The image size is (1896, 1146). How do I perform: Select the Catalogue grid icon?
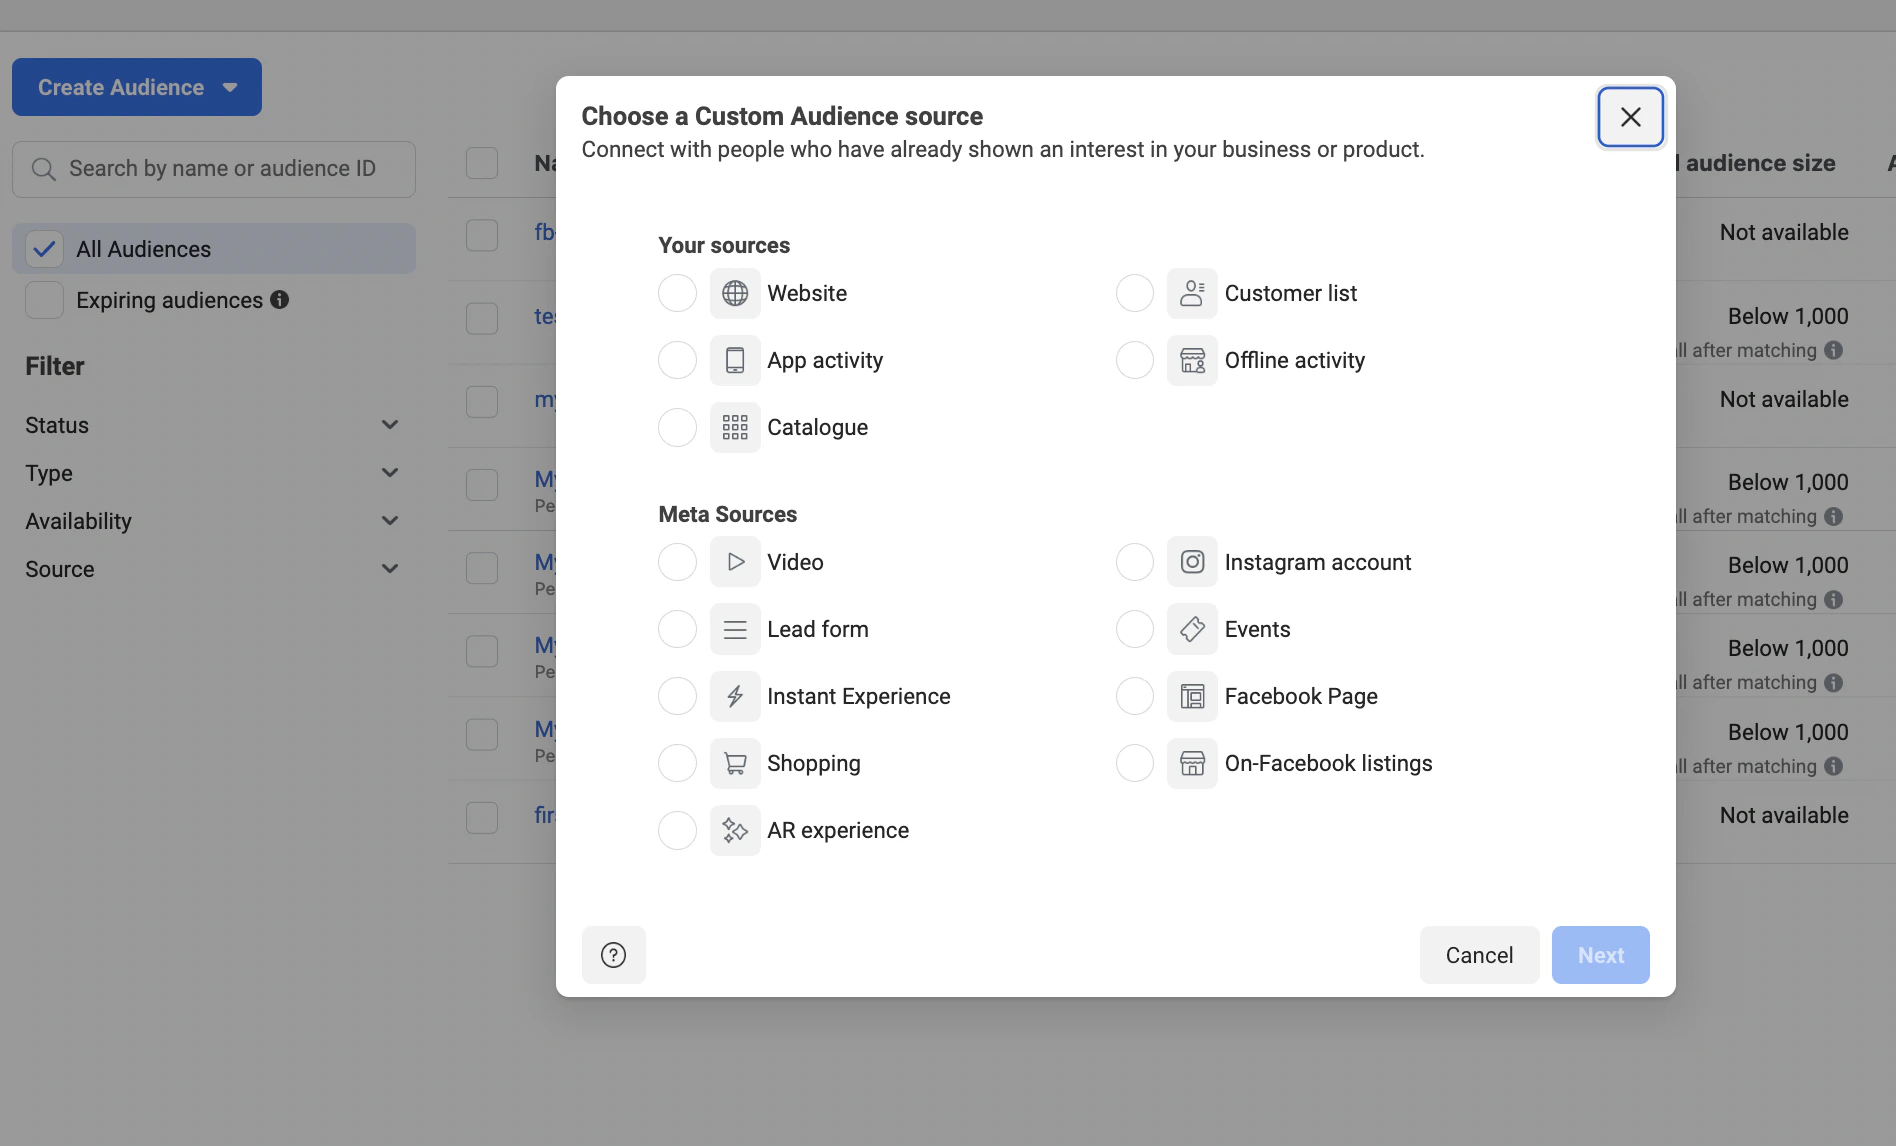click(735, 427)
